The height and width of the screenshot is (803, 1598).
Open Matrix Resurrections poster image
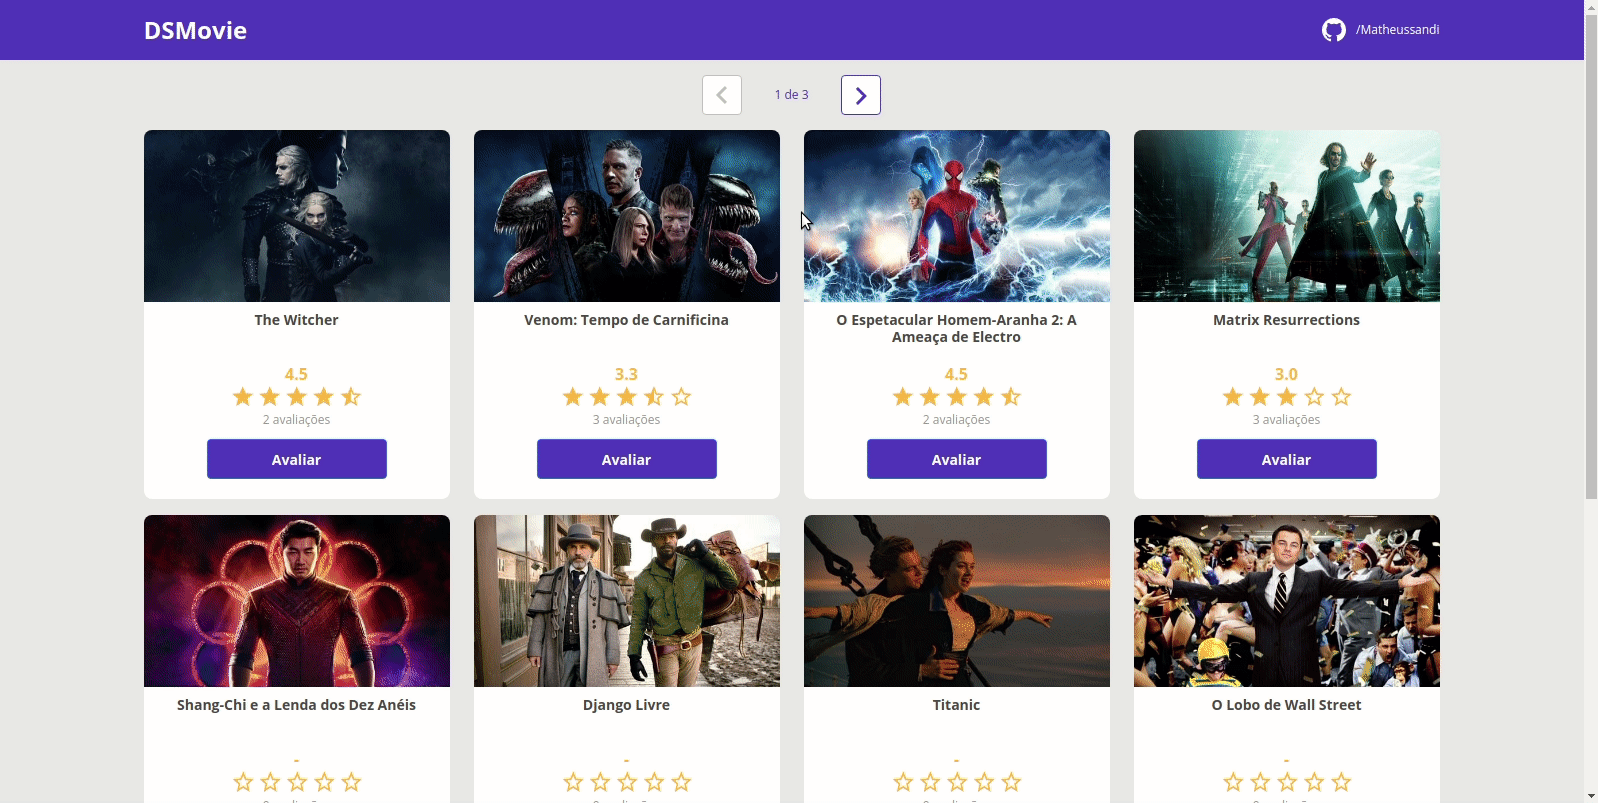point(1287,216)
